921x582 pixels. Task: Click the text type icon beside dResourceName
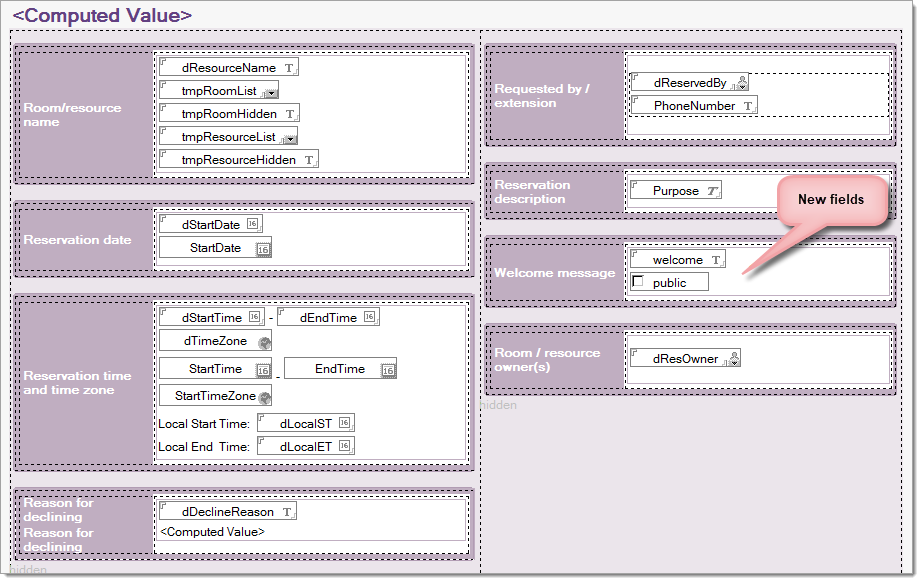[289, 68]
